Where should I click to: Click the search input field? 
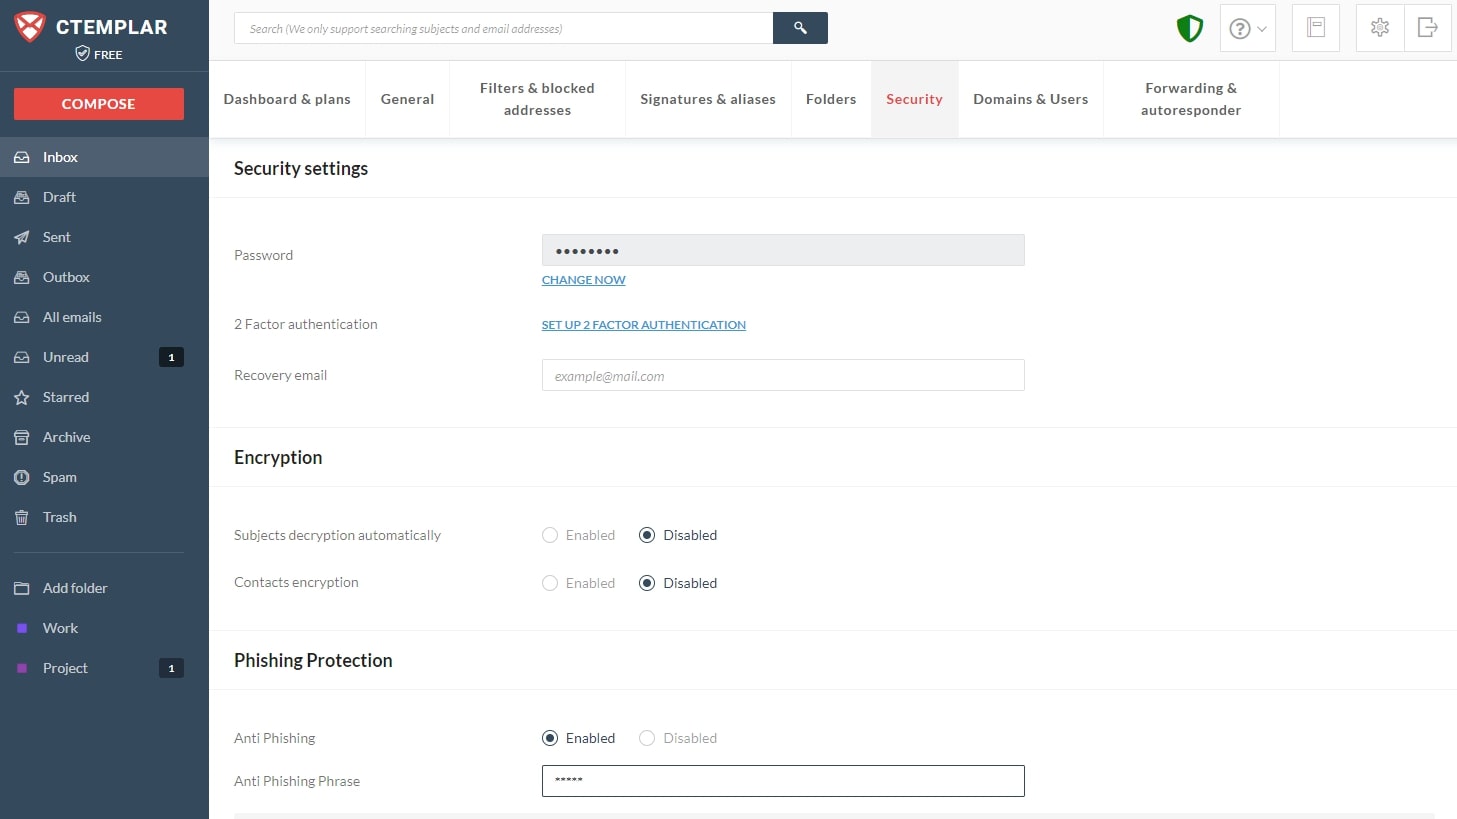pyautogui.click(x=504, y=28)
